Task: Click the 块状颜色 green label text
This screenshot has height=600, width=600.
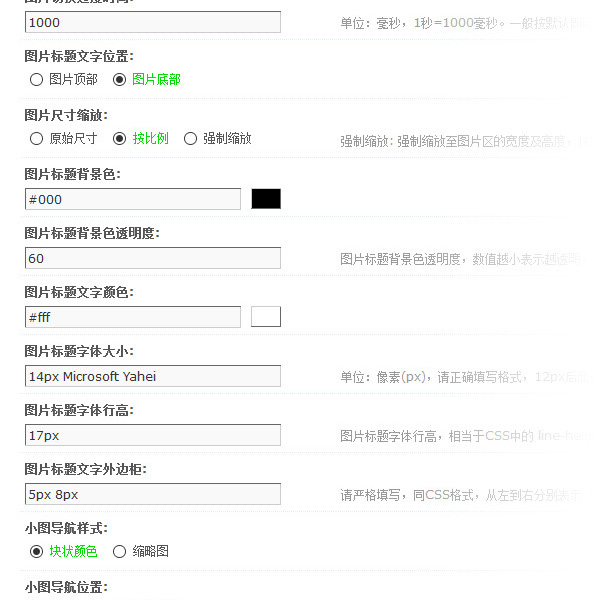Action: point(73,551)
